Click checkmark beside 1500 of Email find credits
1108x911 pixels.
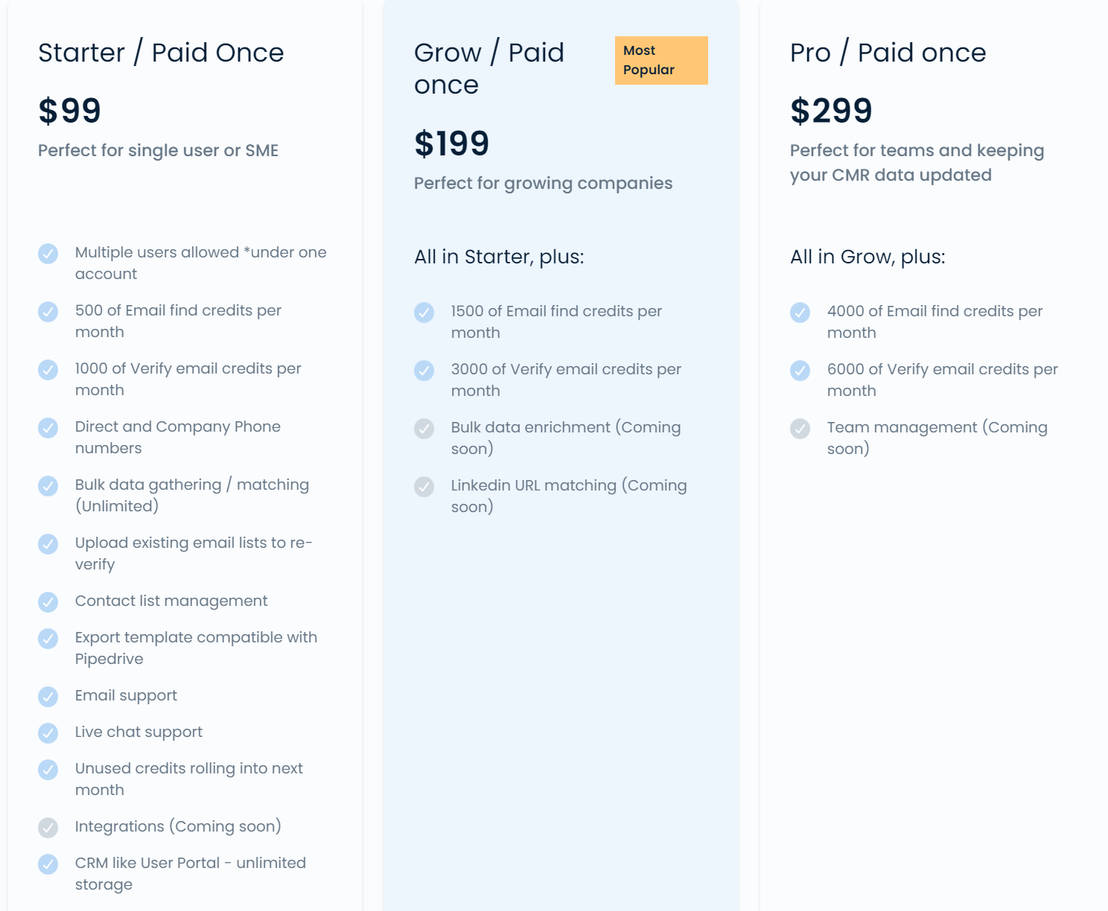click(x=424, y=312)
